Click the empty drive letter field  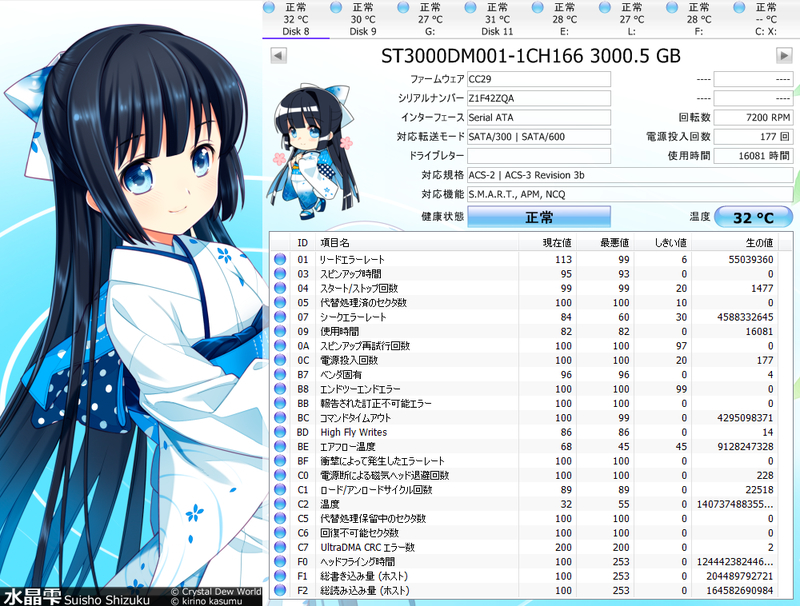click(539, 156)
